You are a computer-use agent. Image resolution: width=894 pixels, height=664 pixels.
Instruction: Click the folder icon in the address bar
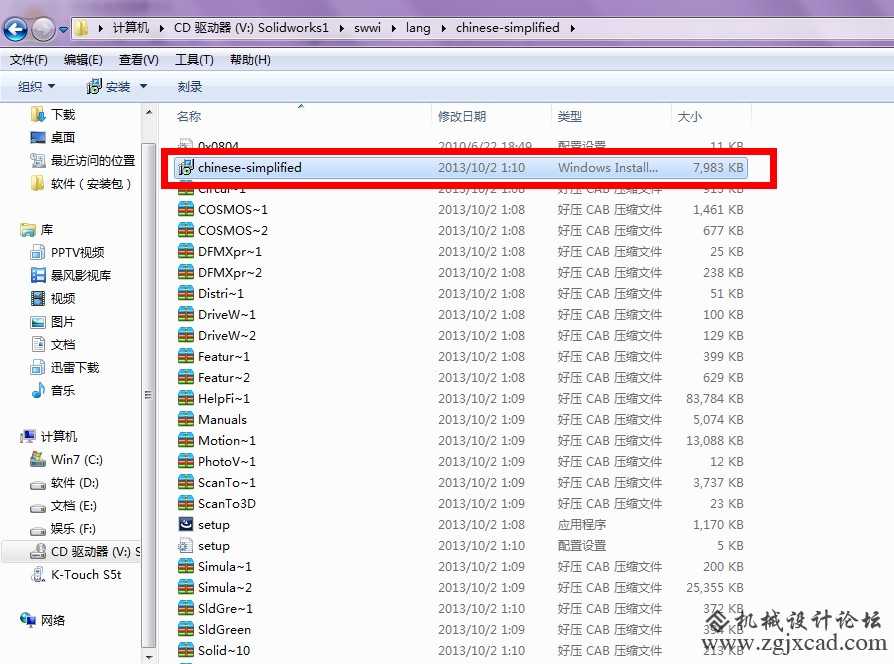(x=82, y=28)
